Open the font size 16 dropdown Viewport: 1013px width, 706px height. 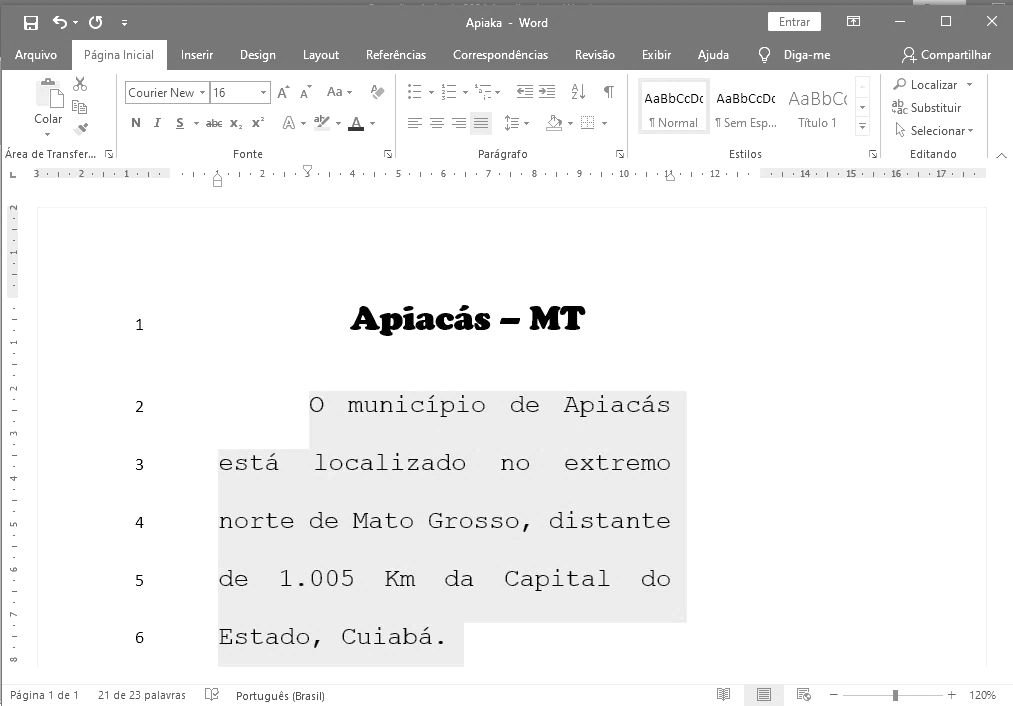tap(263, 92)
